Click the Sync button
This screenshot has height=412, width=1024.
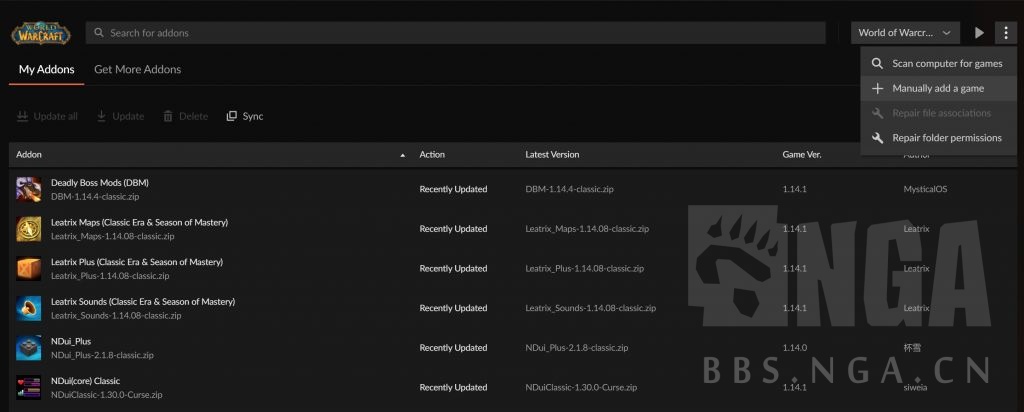click(x=245, y=116)
